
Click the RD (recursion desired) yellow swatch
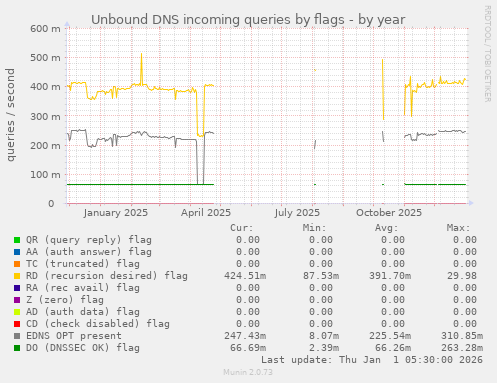pyautogui.click(x=17, y=276)
